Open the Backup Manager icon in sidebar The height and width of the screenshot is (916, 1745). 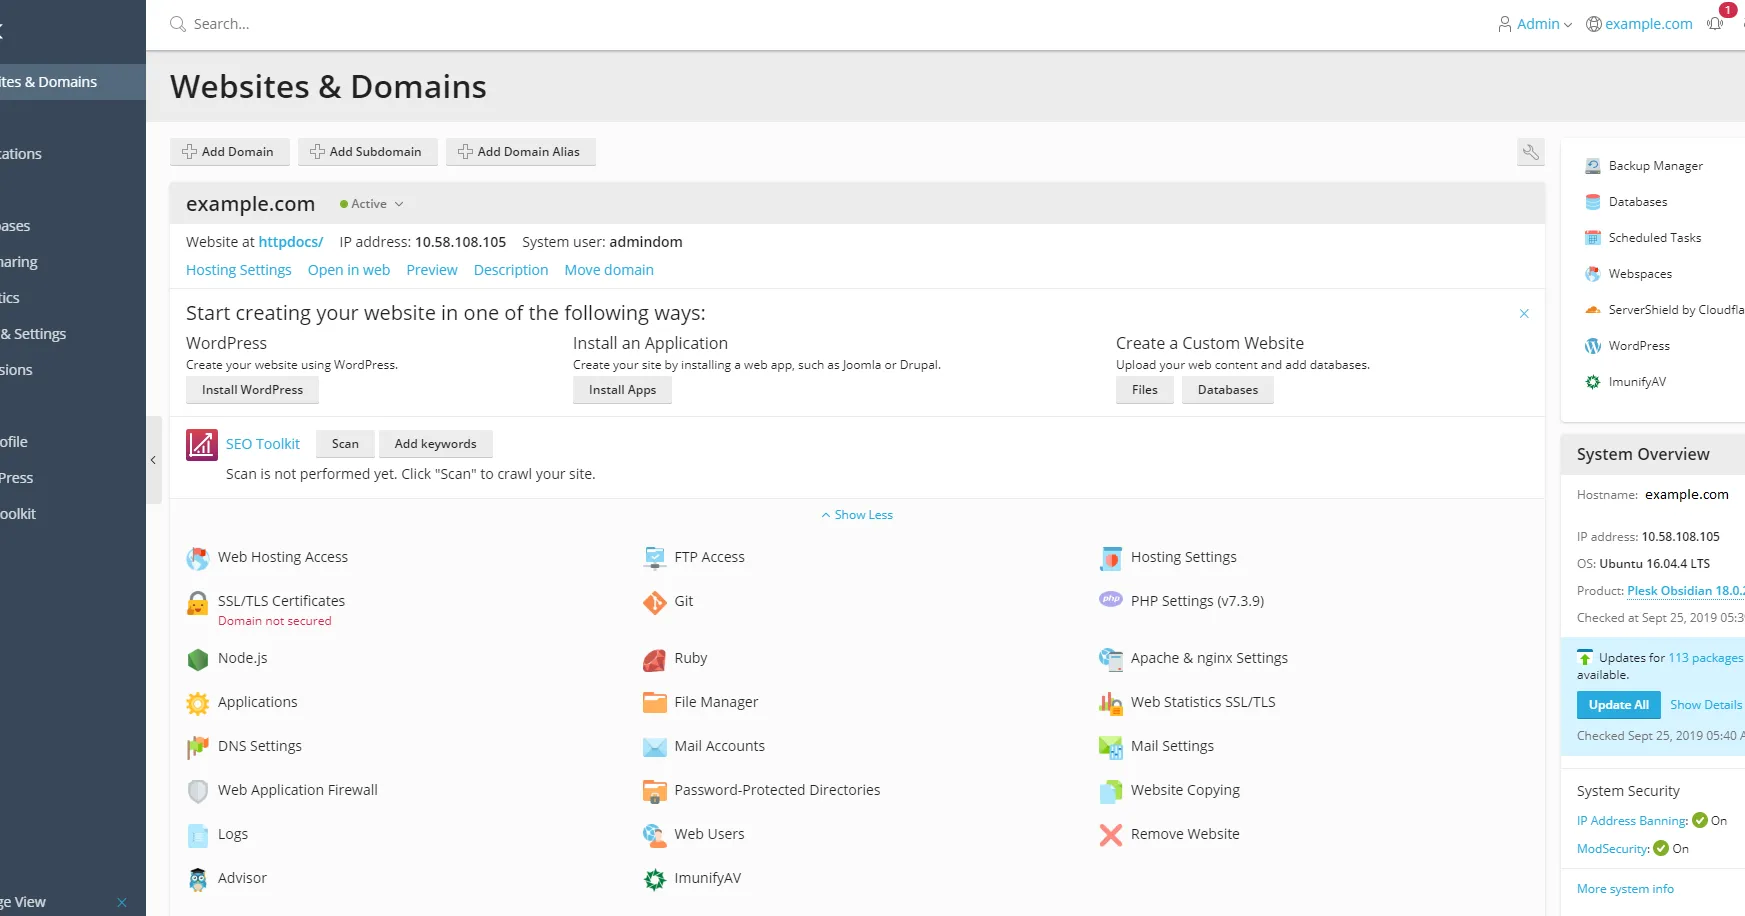[1593, 166]
